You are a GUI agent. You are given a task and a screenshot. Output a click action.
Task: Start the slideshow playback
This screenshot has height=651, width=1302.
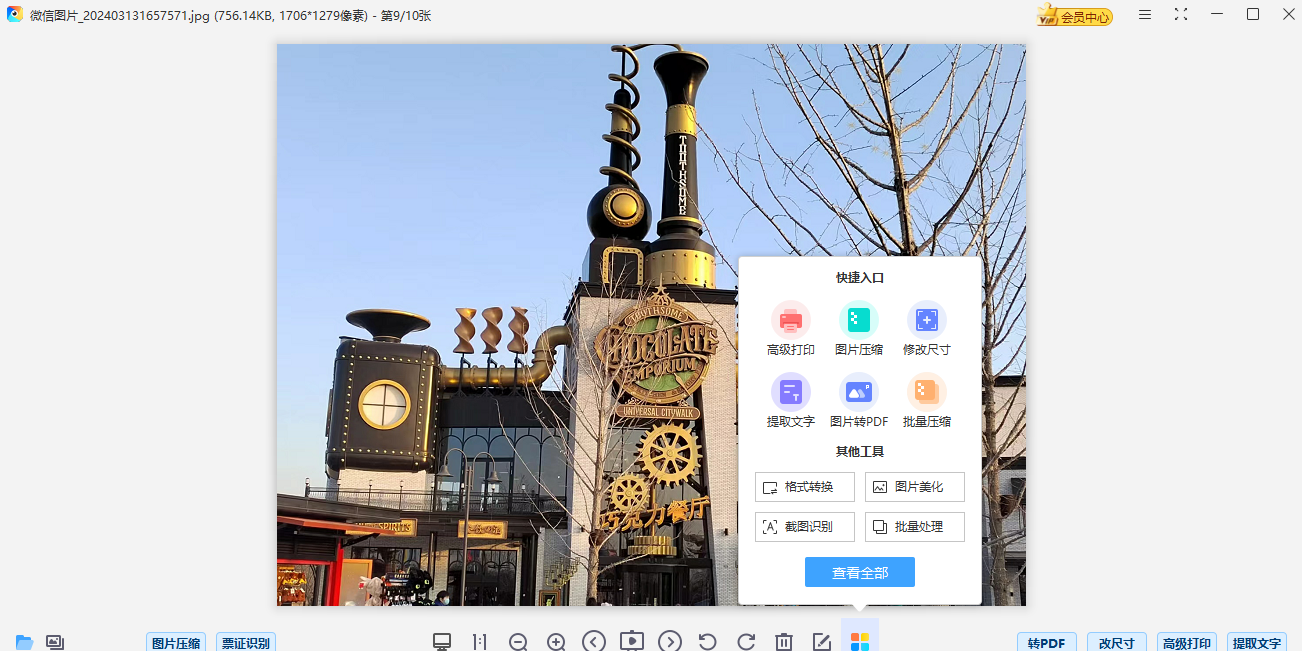click(632, 641)
